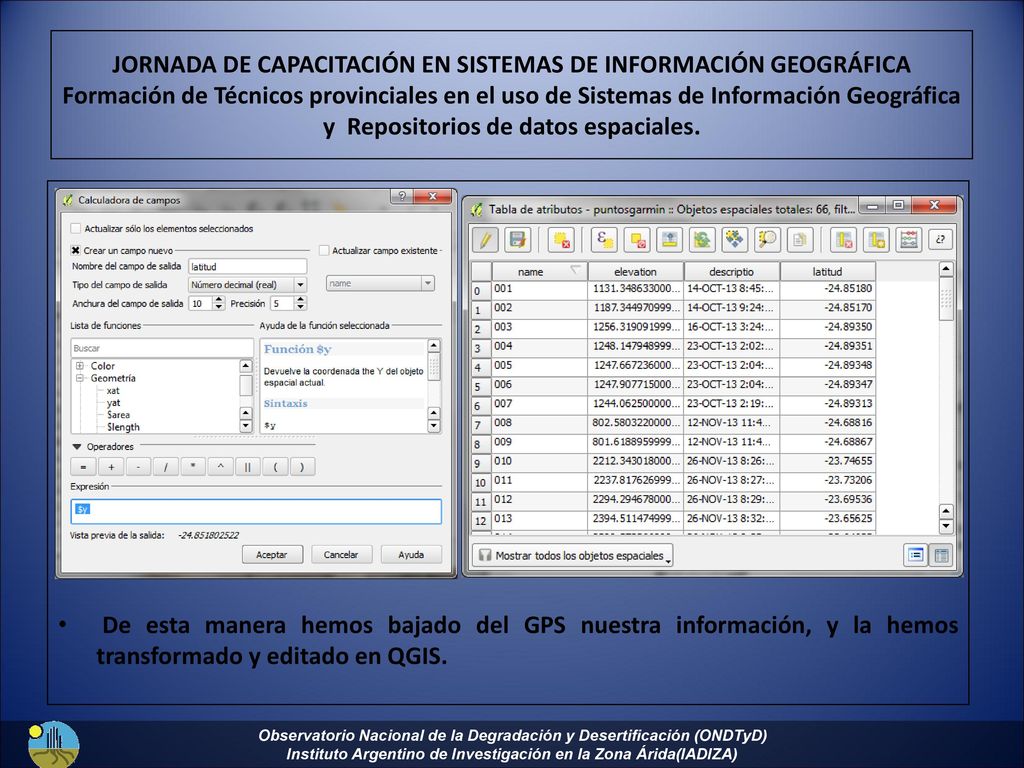The width and height of the screenshot is (1024, 768).
Task: Open select by expression (epsilon icon)
Action: [605, 240]
